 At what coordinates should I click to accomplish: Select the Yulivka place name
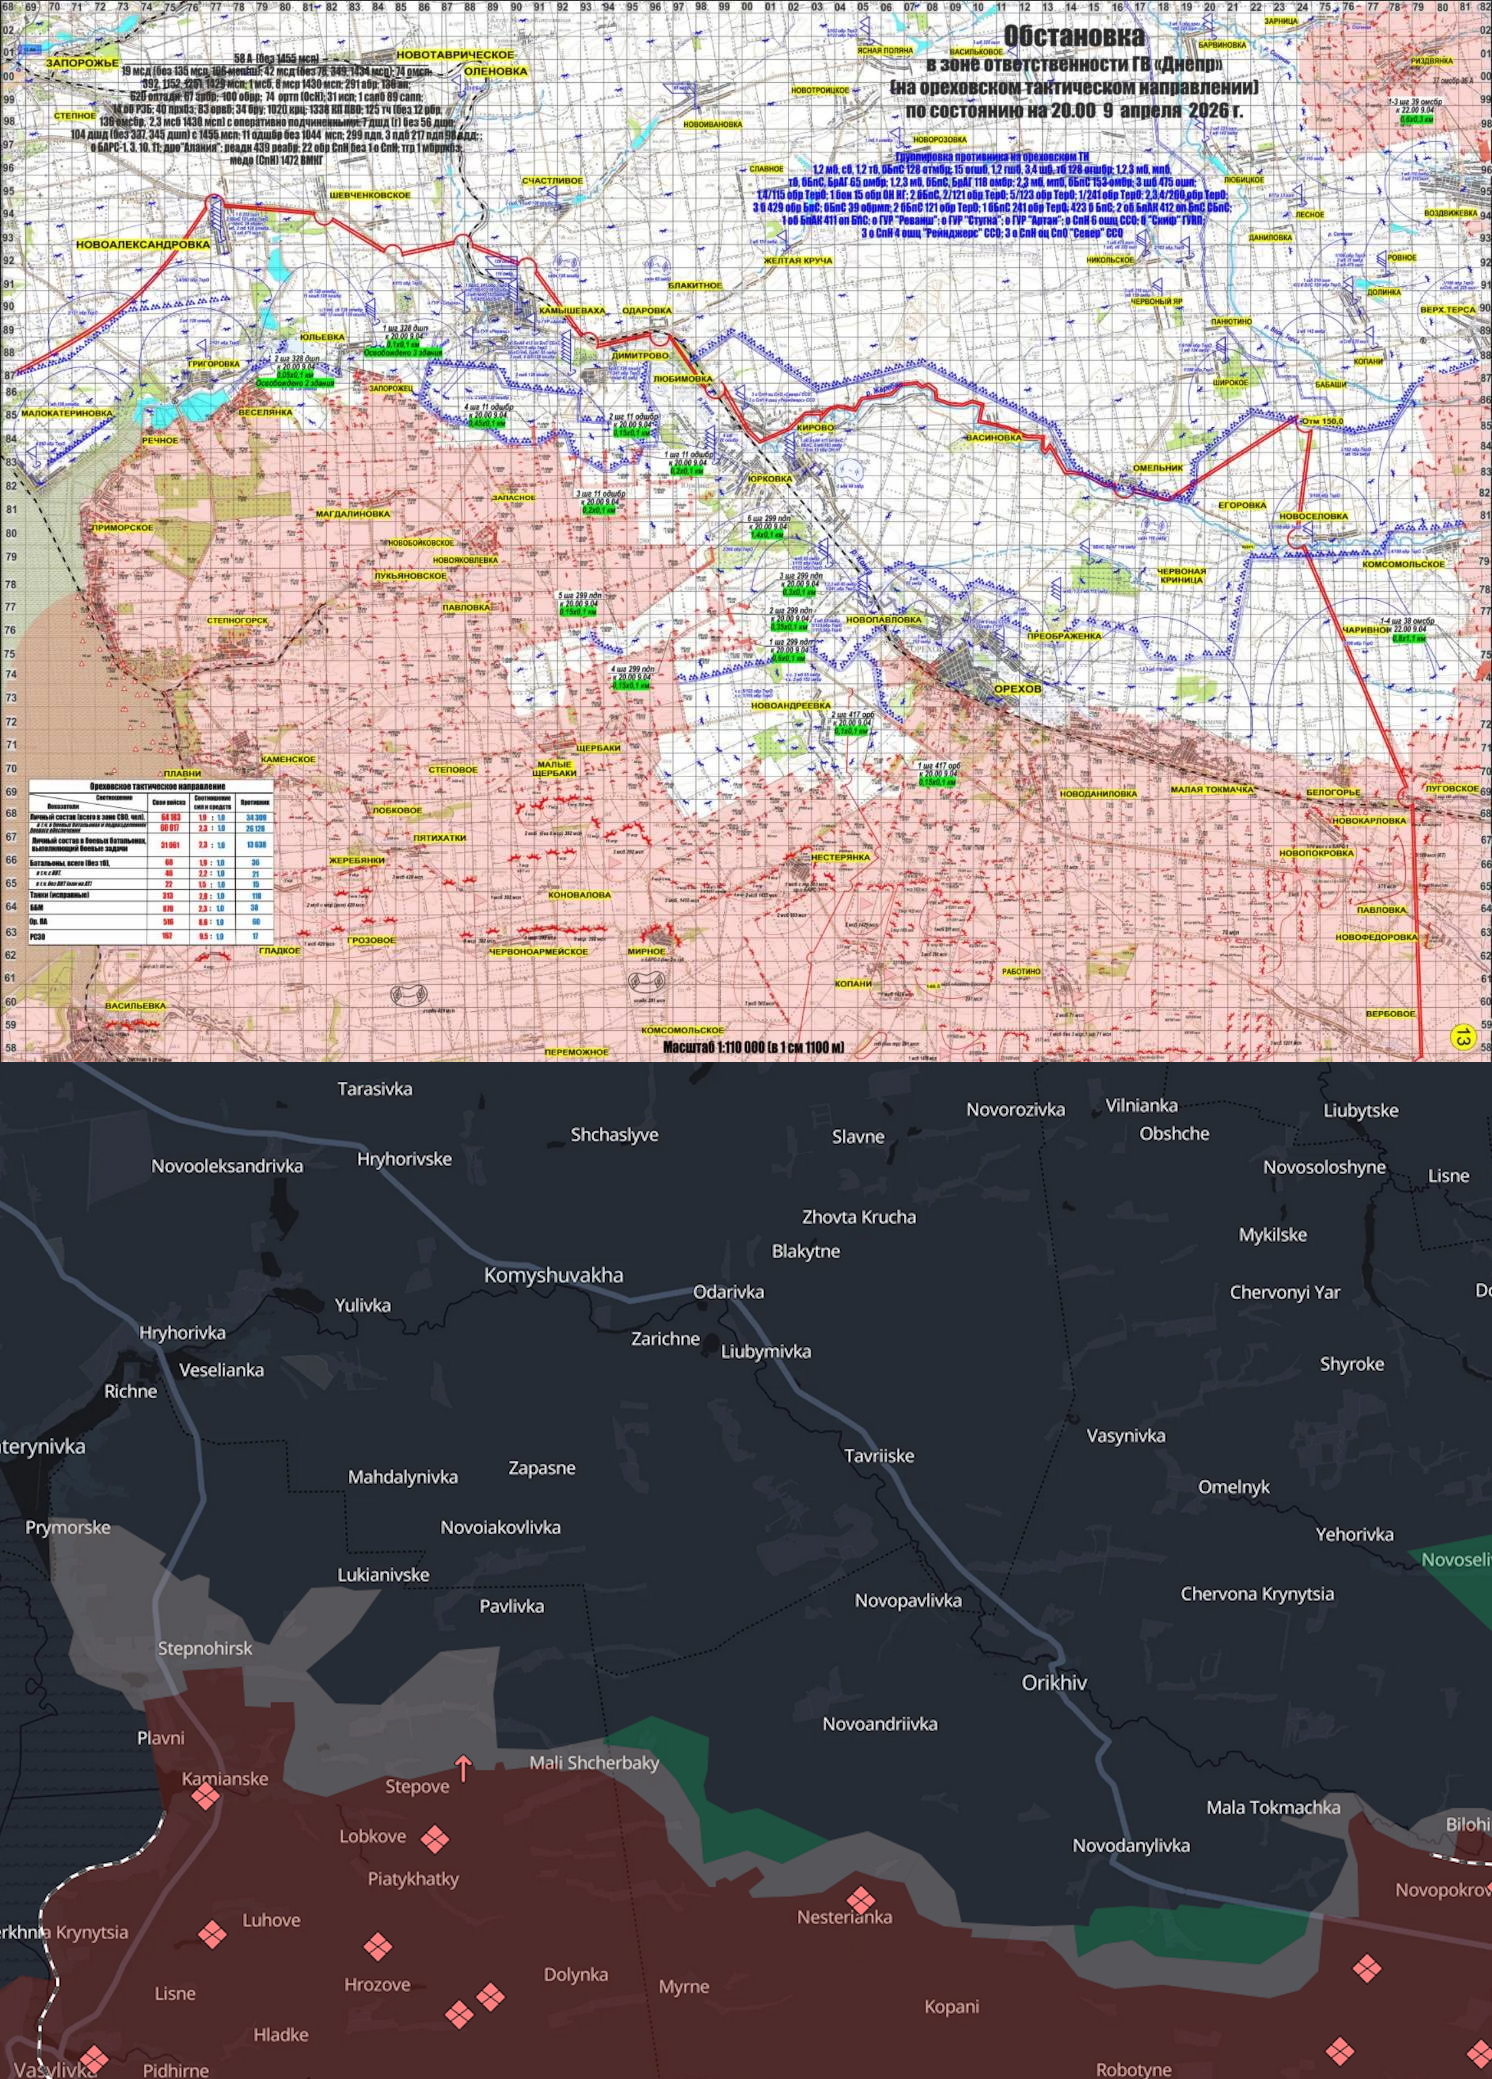tap(363, 1305)
